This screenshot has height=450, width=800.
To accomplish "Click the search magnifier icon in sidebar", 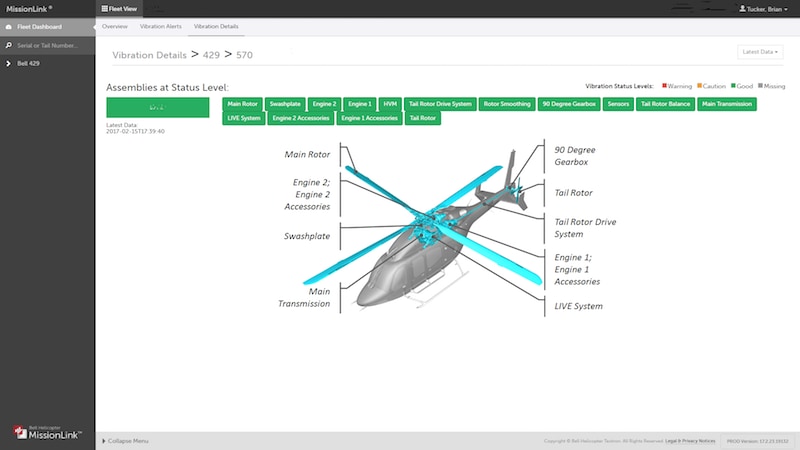I will [x=9, y=46].
